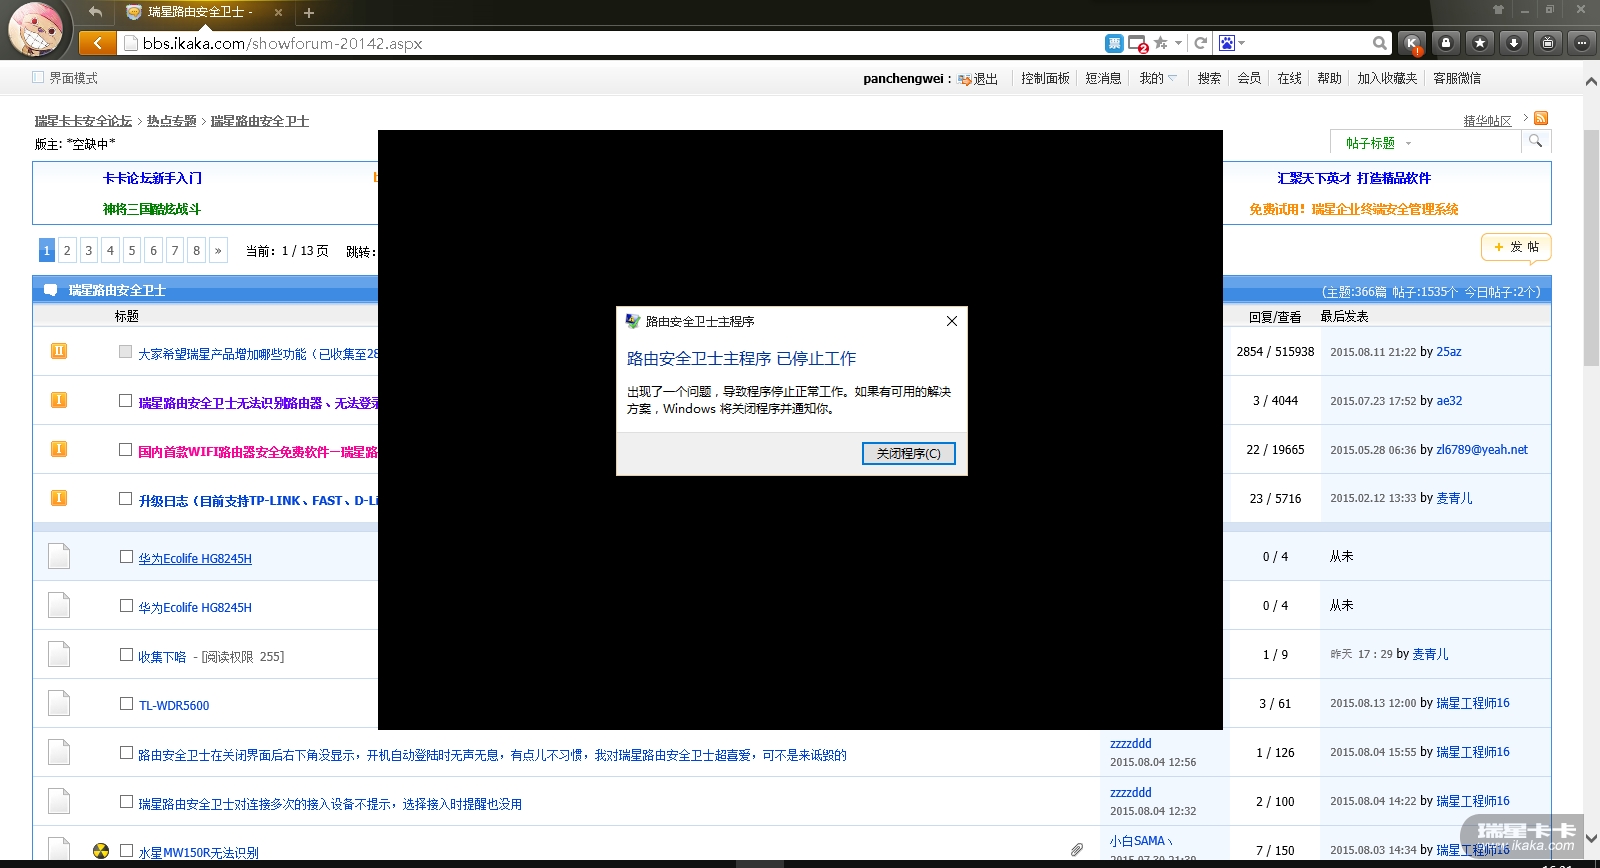Close the crash dialog with the X
Image resolution: width=1600 pixels, height=868 pixels.
coord(952,321)
